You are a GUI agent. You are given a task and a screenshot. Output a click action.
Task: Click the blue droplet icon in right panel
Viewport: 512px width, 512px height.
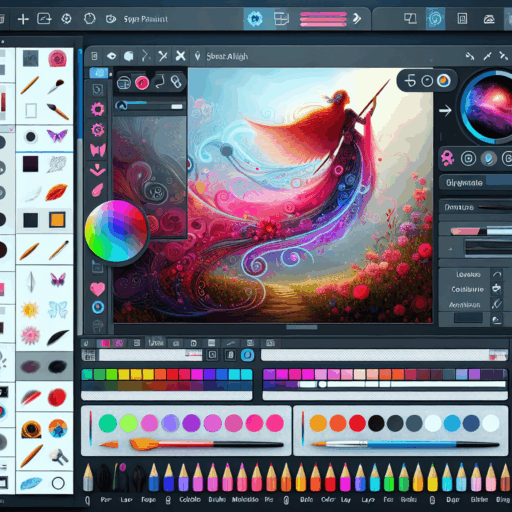point(489,159)
